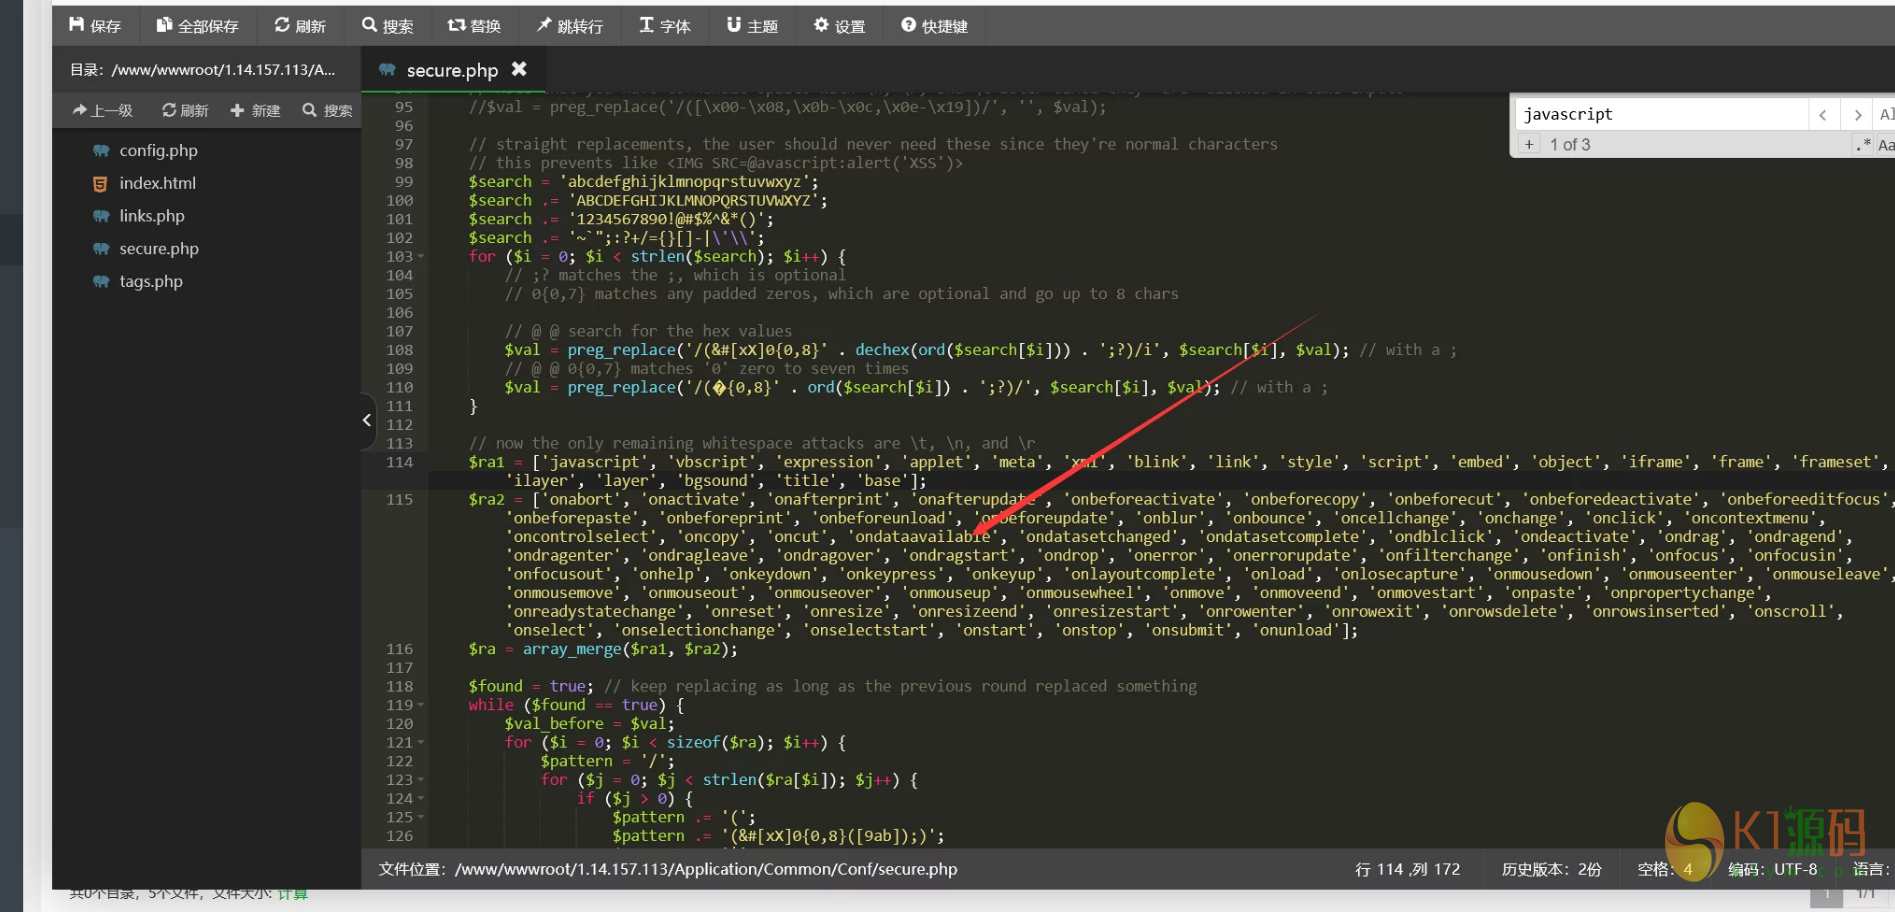1895x912 pixels.
Task: Open config.php from the file list
Action: pos(158,151)
